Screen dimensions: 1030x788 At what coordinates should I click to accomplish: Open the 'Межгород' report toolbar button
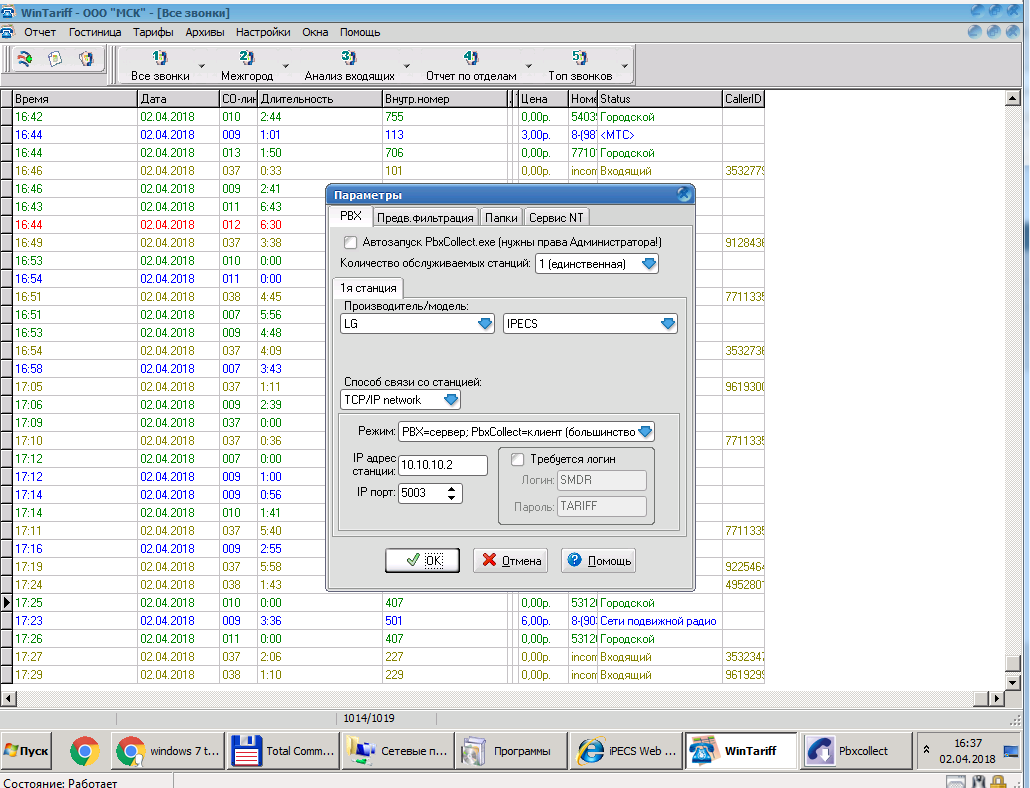tap(247, 66)
